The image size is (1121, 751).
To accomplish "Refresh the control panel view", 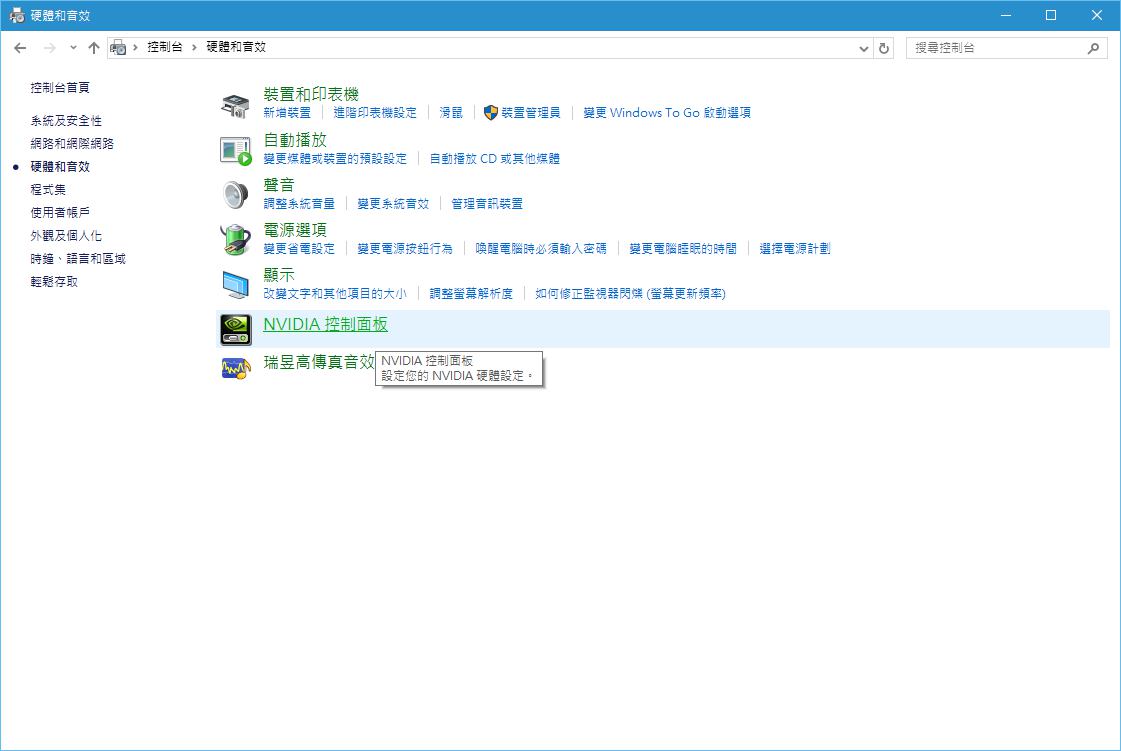I will (x=883, y=48).
